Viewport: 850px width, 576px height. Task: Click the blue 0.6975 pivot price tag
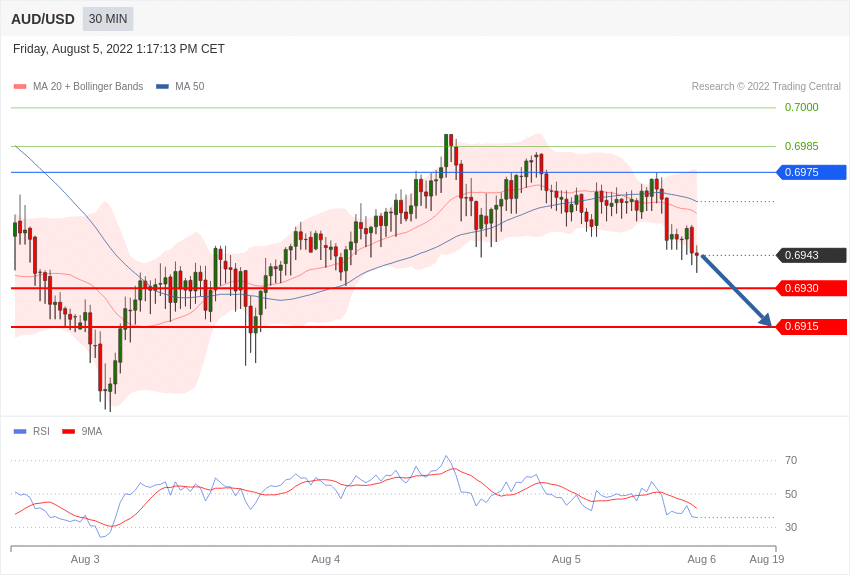point(812,172)
